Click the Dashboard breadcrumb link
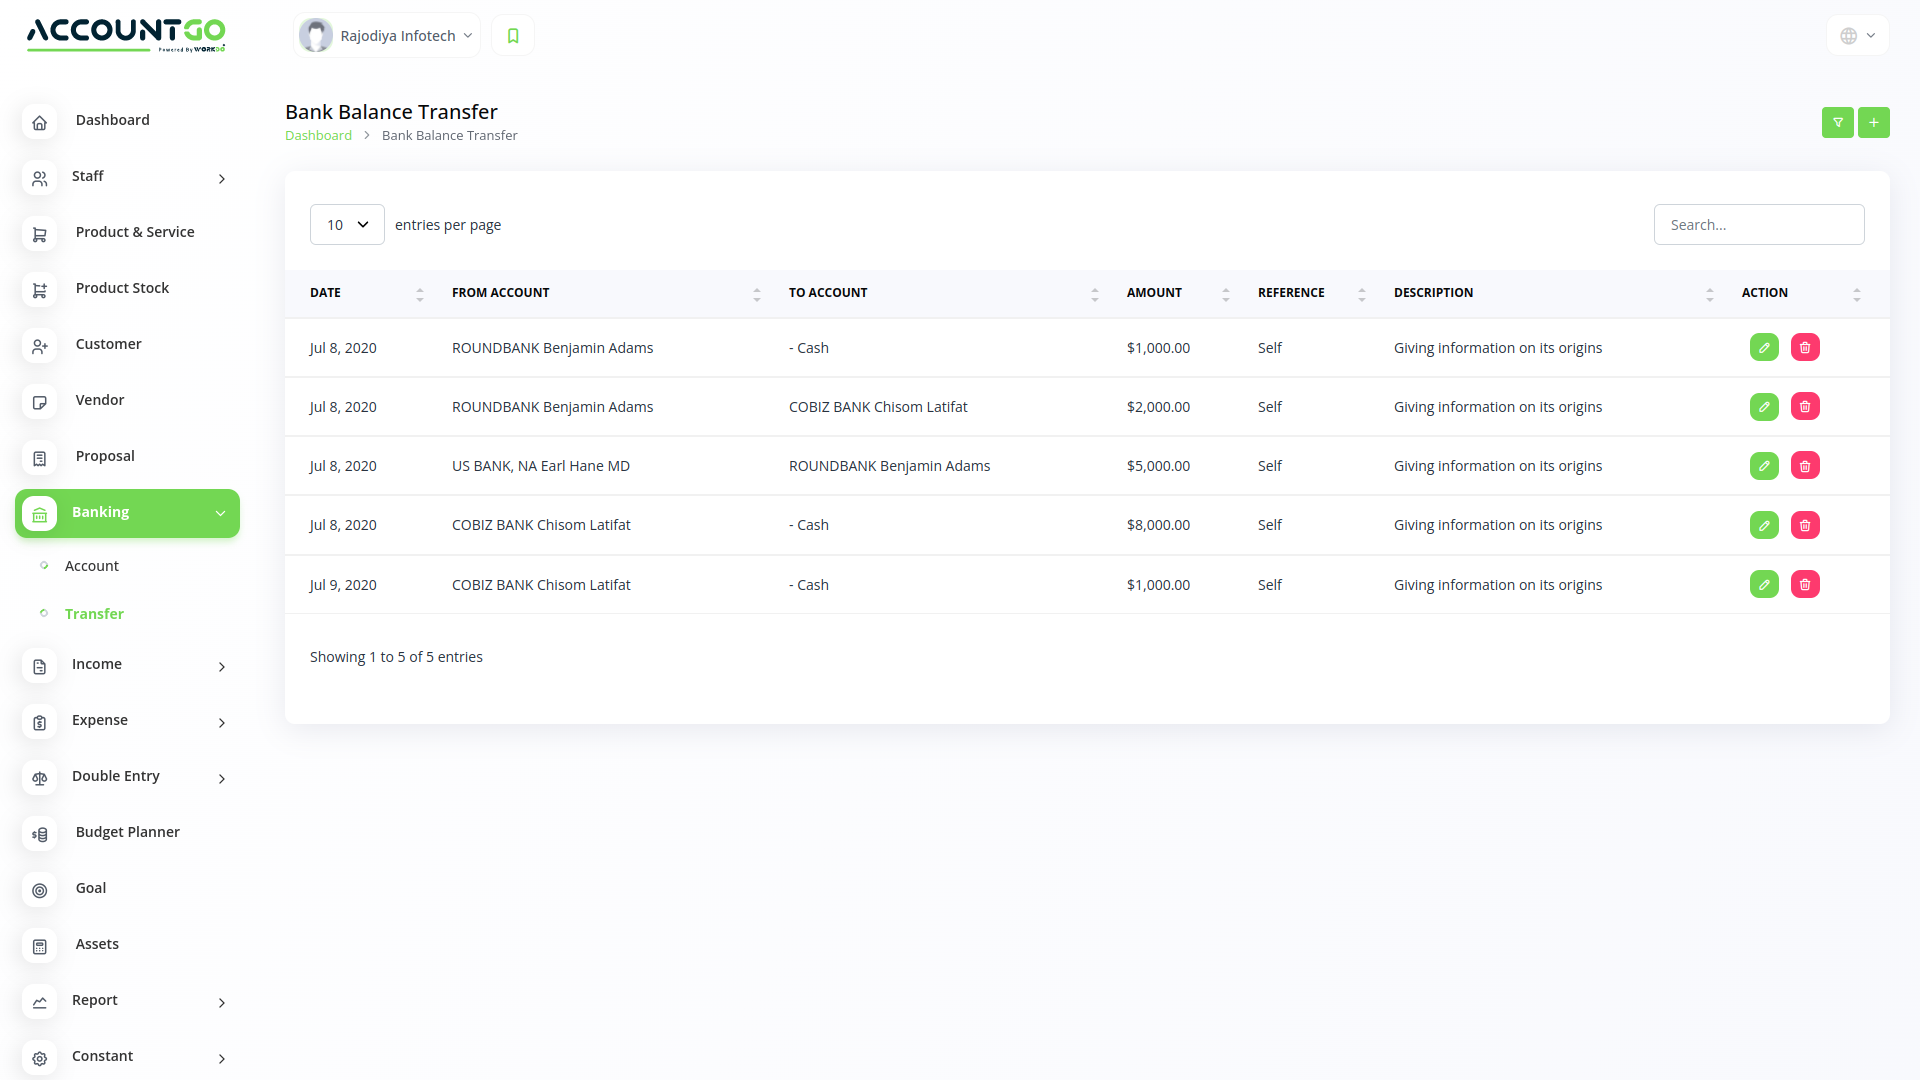Image resolution: width=1920 pixels, height=1080 pixels. pos(318,135)
